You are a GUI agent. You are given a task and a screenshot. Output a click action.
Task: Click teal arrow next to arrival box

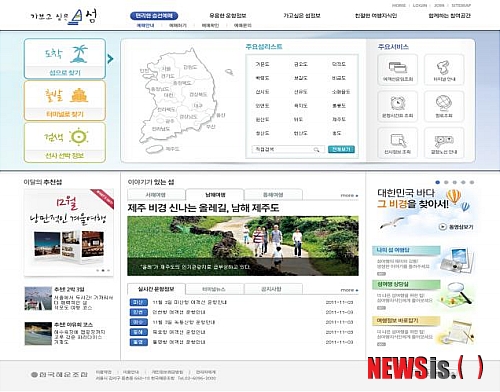point(110,59)
